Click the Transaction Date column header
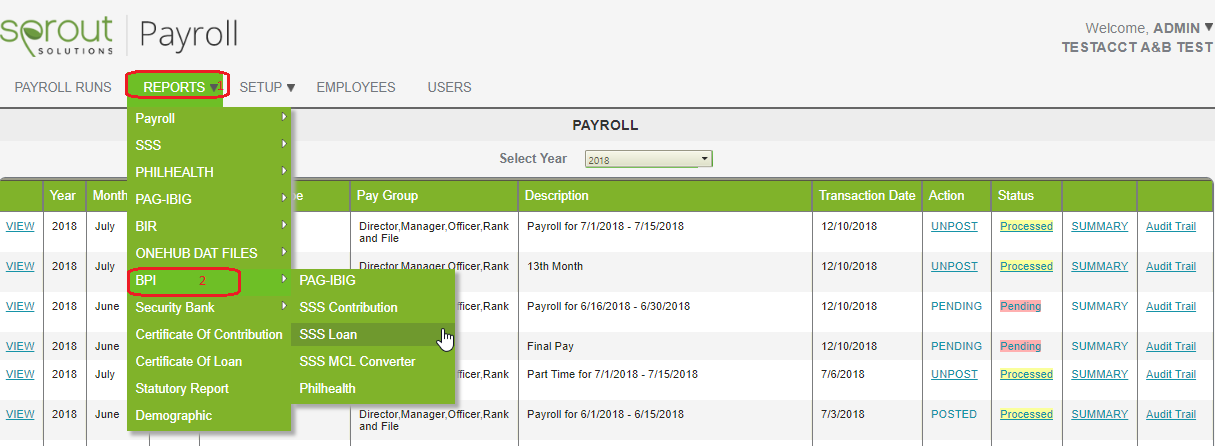Viewport: 1215px width, 446px height. [868, 196]
